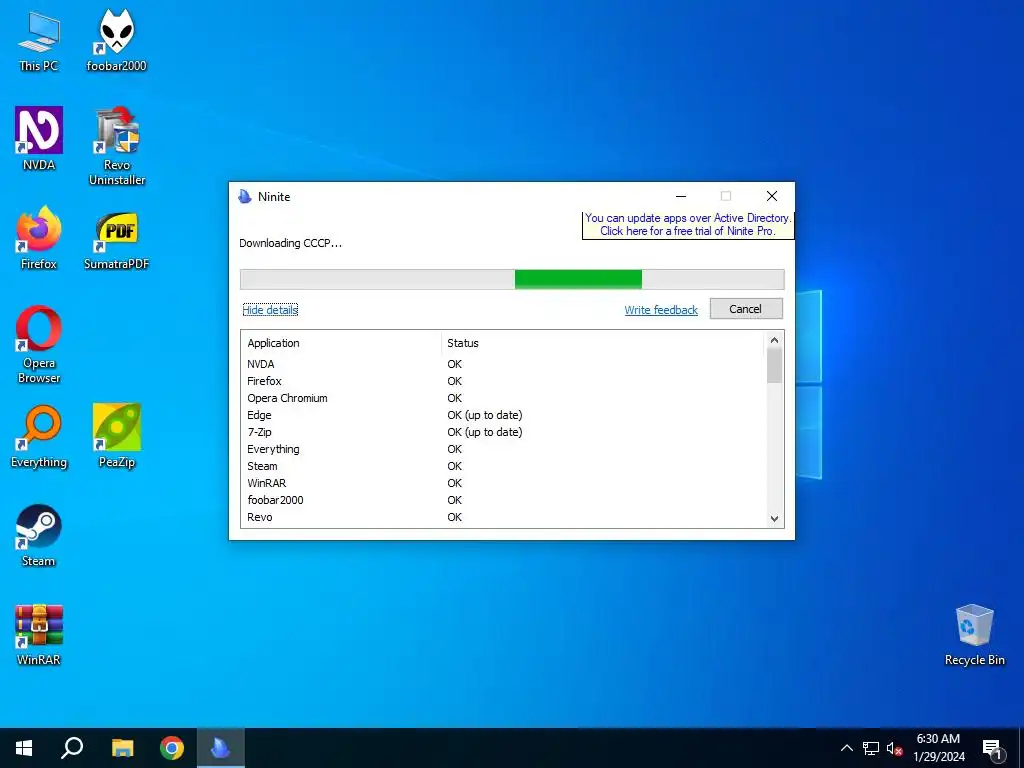Image resolution: width=1024 pixels, height=768 pixels.
Task: Open File Explorer from the taskbar
Action: click(122, 748)
